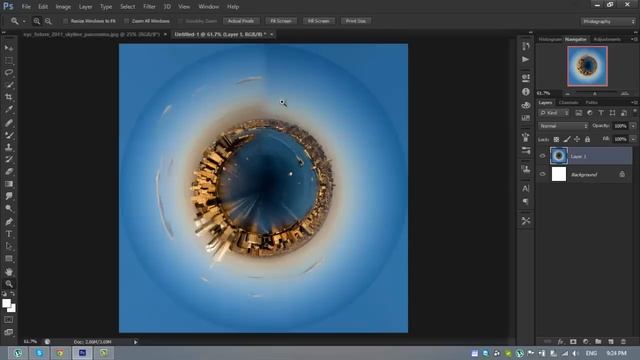Image resolution: width=640 pixels, height=360 pixels.
Task: Toggle pixel layer filter in Layers panel
Action: (x=578, y=113)
